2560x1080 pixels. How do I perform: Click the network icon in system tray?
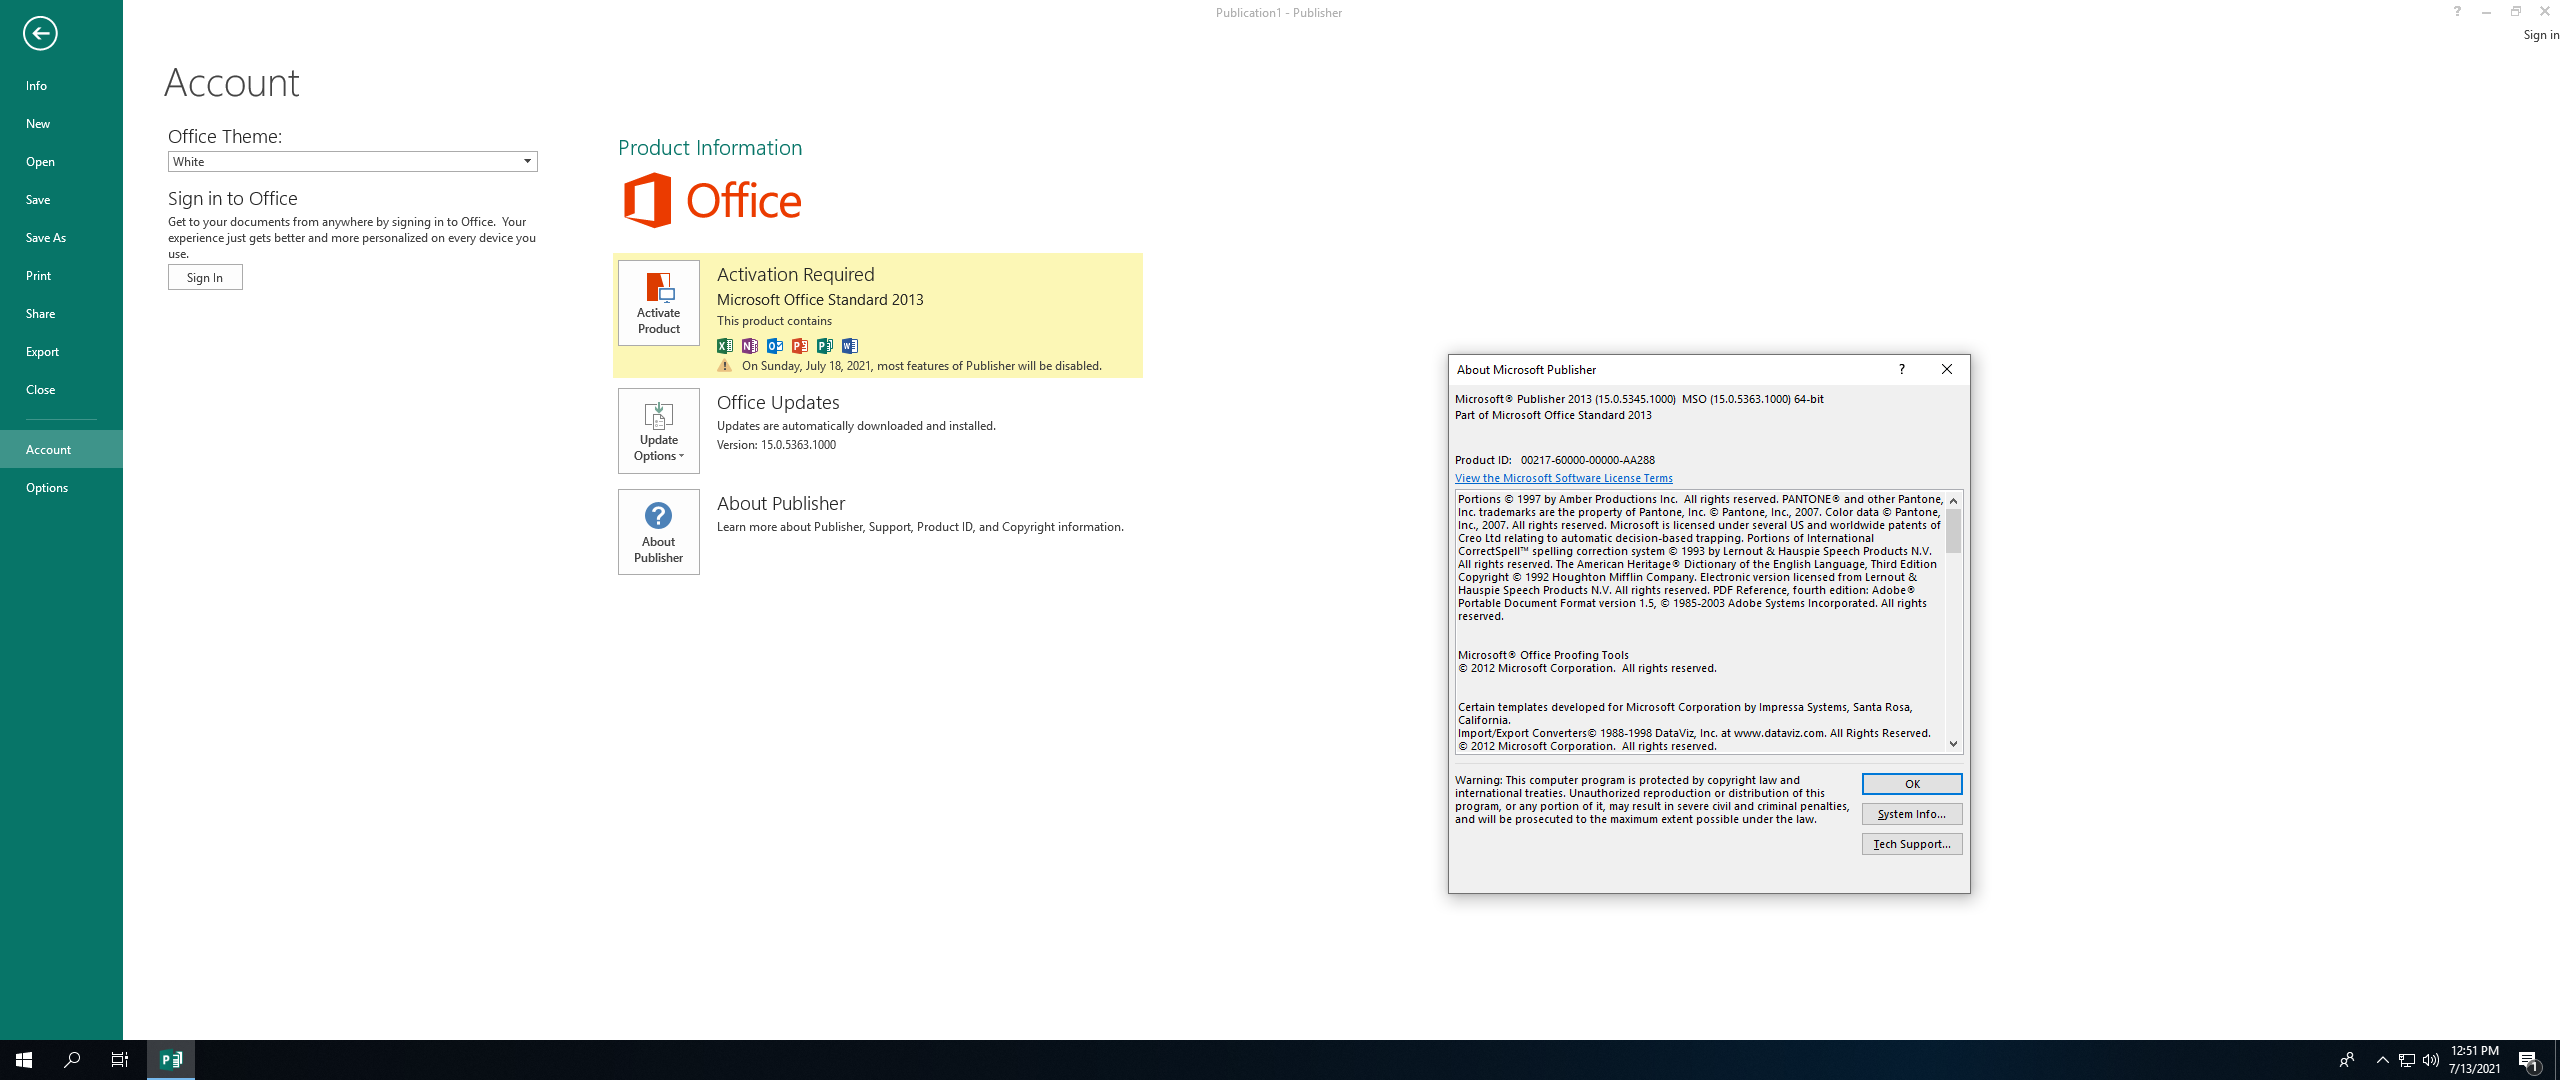pos(2407,1060)
